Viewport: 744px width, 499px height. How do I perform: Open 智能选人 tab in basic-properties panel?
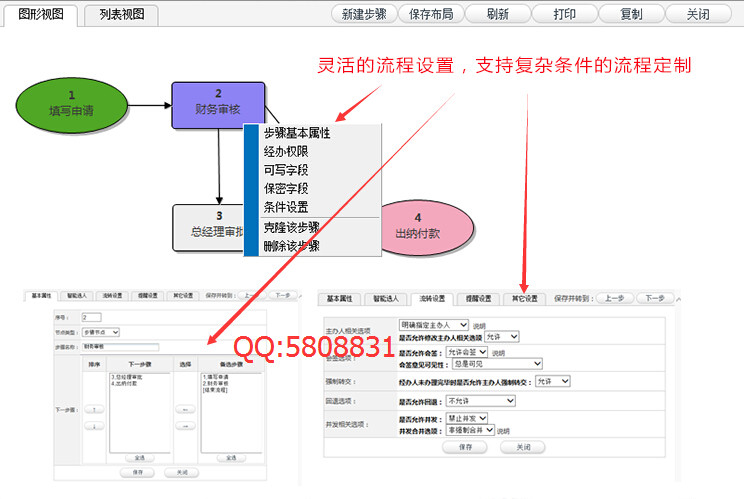(77, 296)
